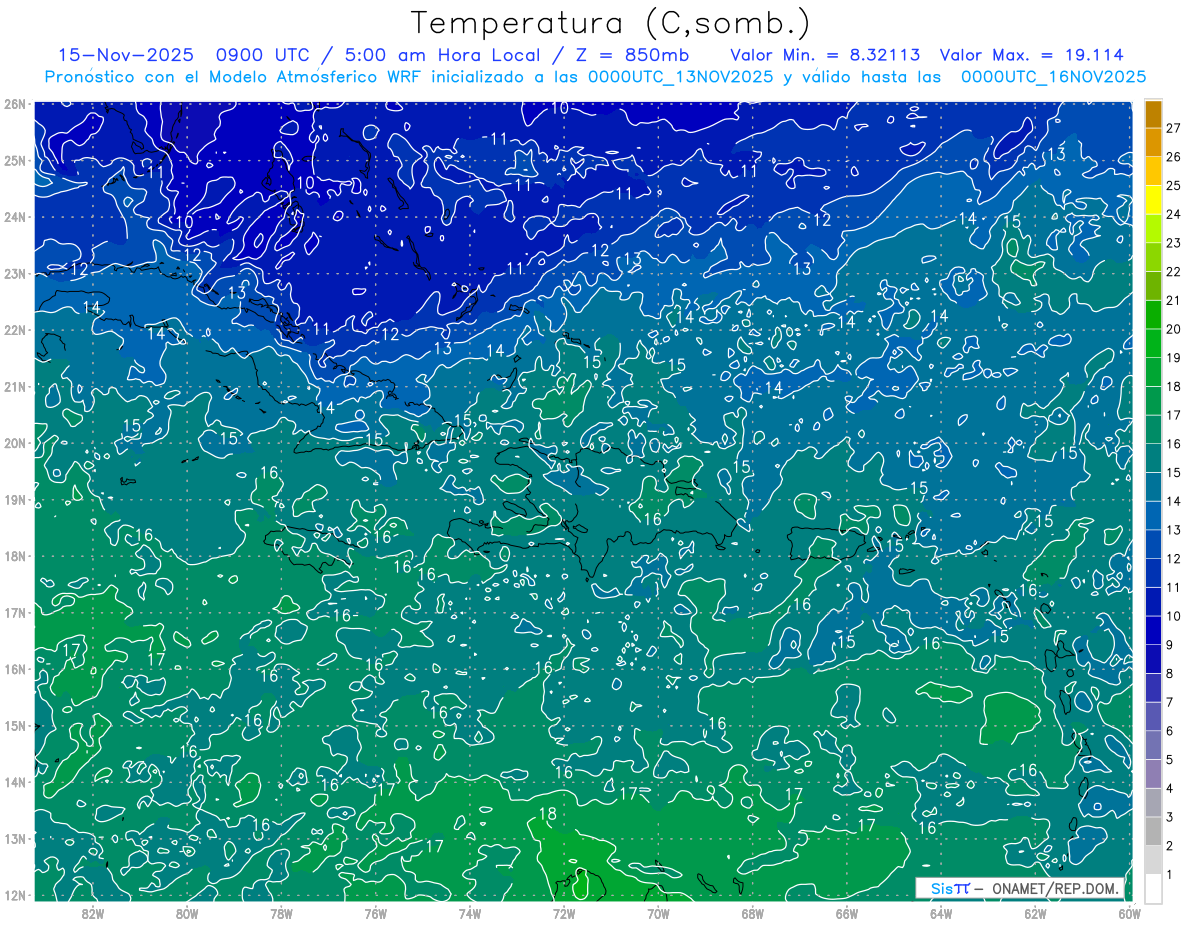Click the "15N" latitude axis label

(15, 725)
